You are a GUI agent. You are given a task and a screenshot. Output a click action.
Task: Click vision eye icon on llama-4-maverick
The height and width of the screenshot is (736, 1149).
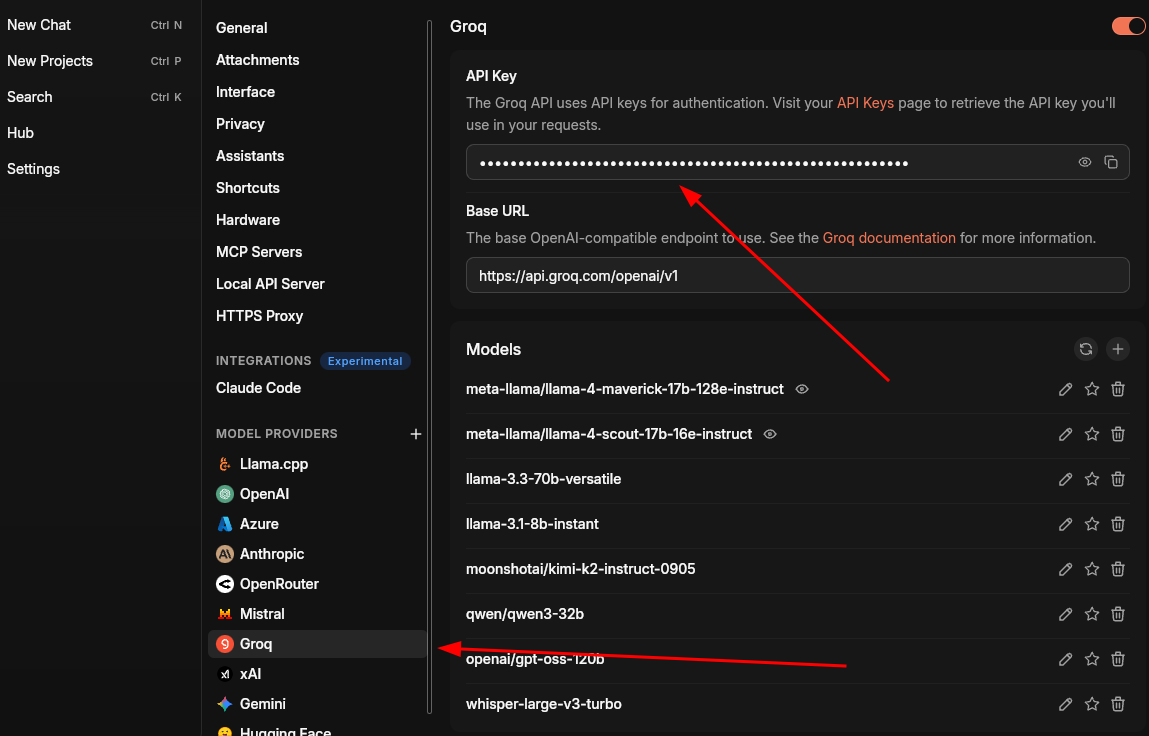(x=802, y=389)
